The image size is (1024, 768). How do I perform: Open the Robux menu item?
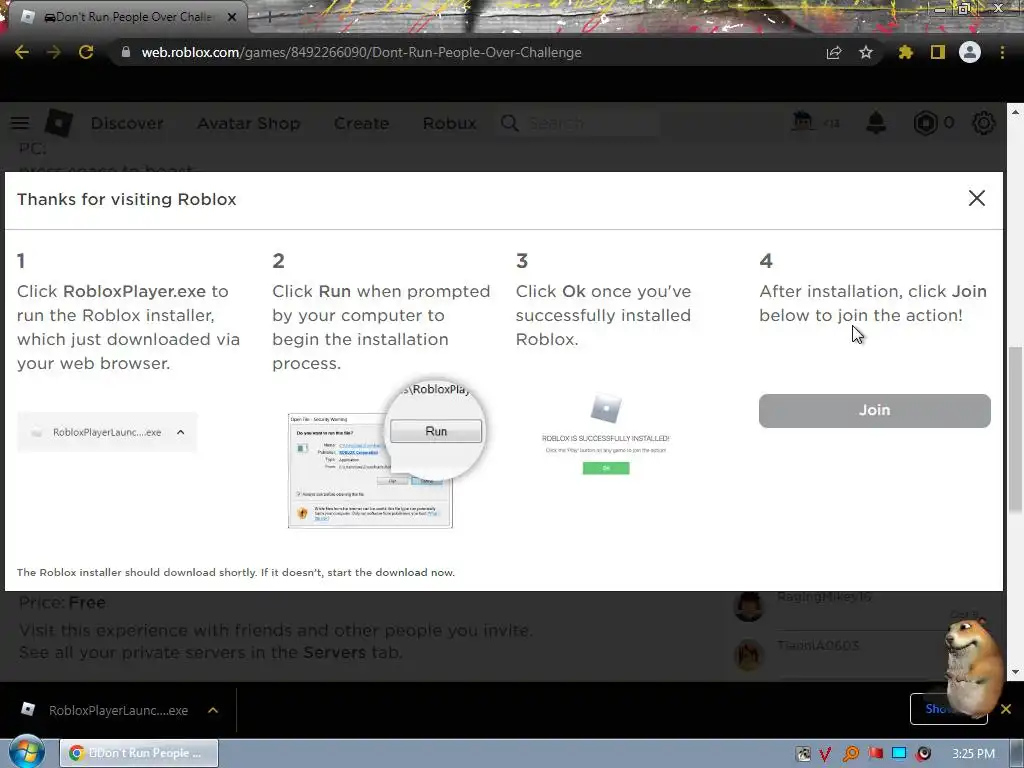click(449, 123)
